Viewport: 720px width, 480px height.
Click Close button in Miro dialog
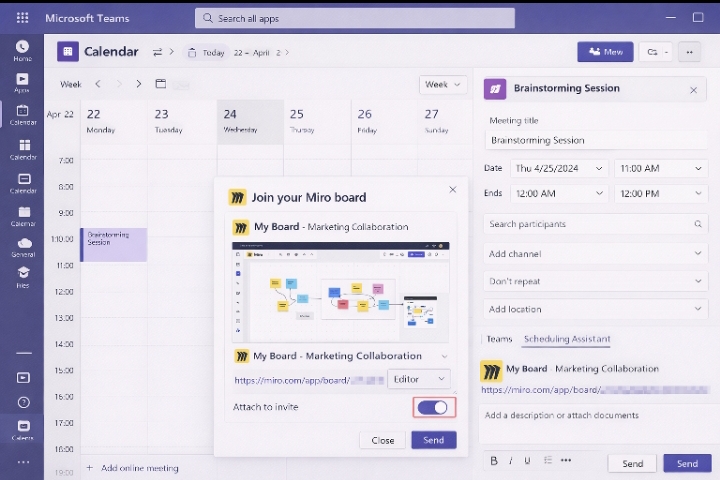pyautogui.click(x=382, y=440)
